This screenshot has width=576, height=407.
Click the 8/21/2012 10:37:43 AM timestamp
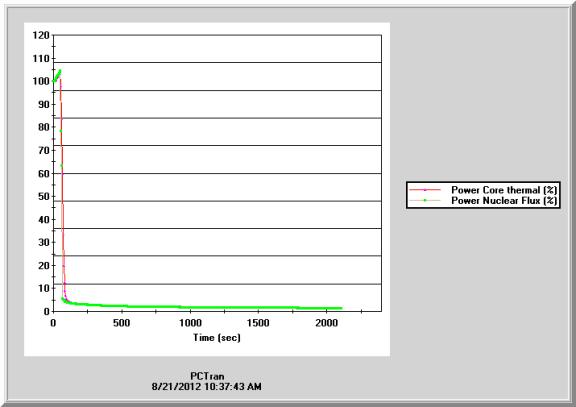(x=206, y=386)
